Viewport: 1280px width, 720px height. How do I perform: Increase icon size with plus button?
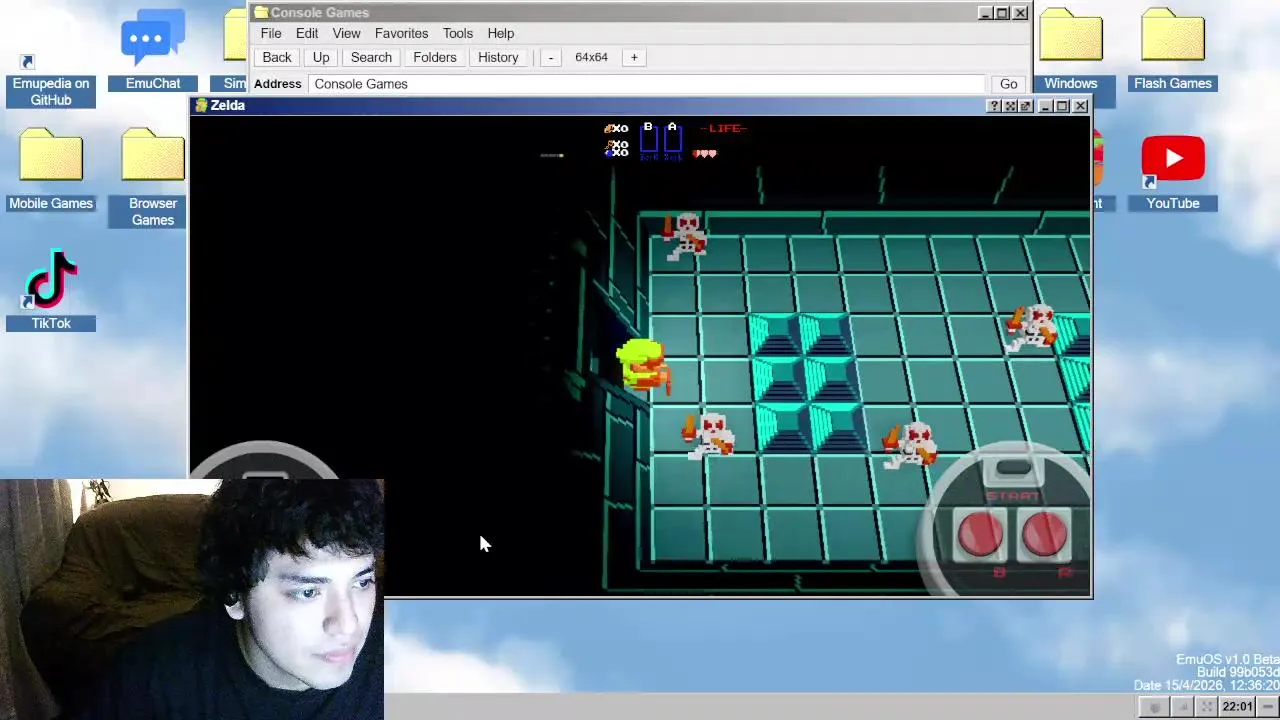click(634, 58)
